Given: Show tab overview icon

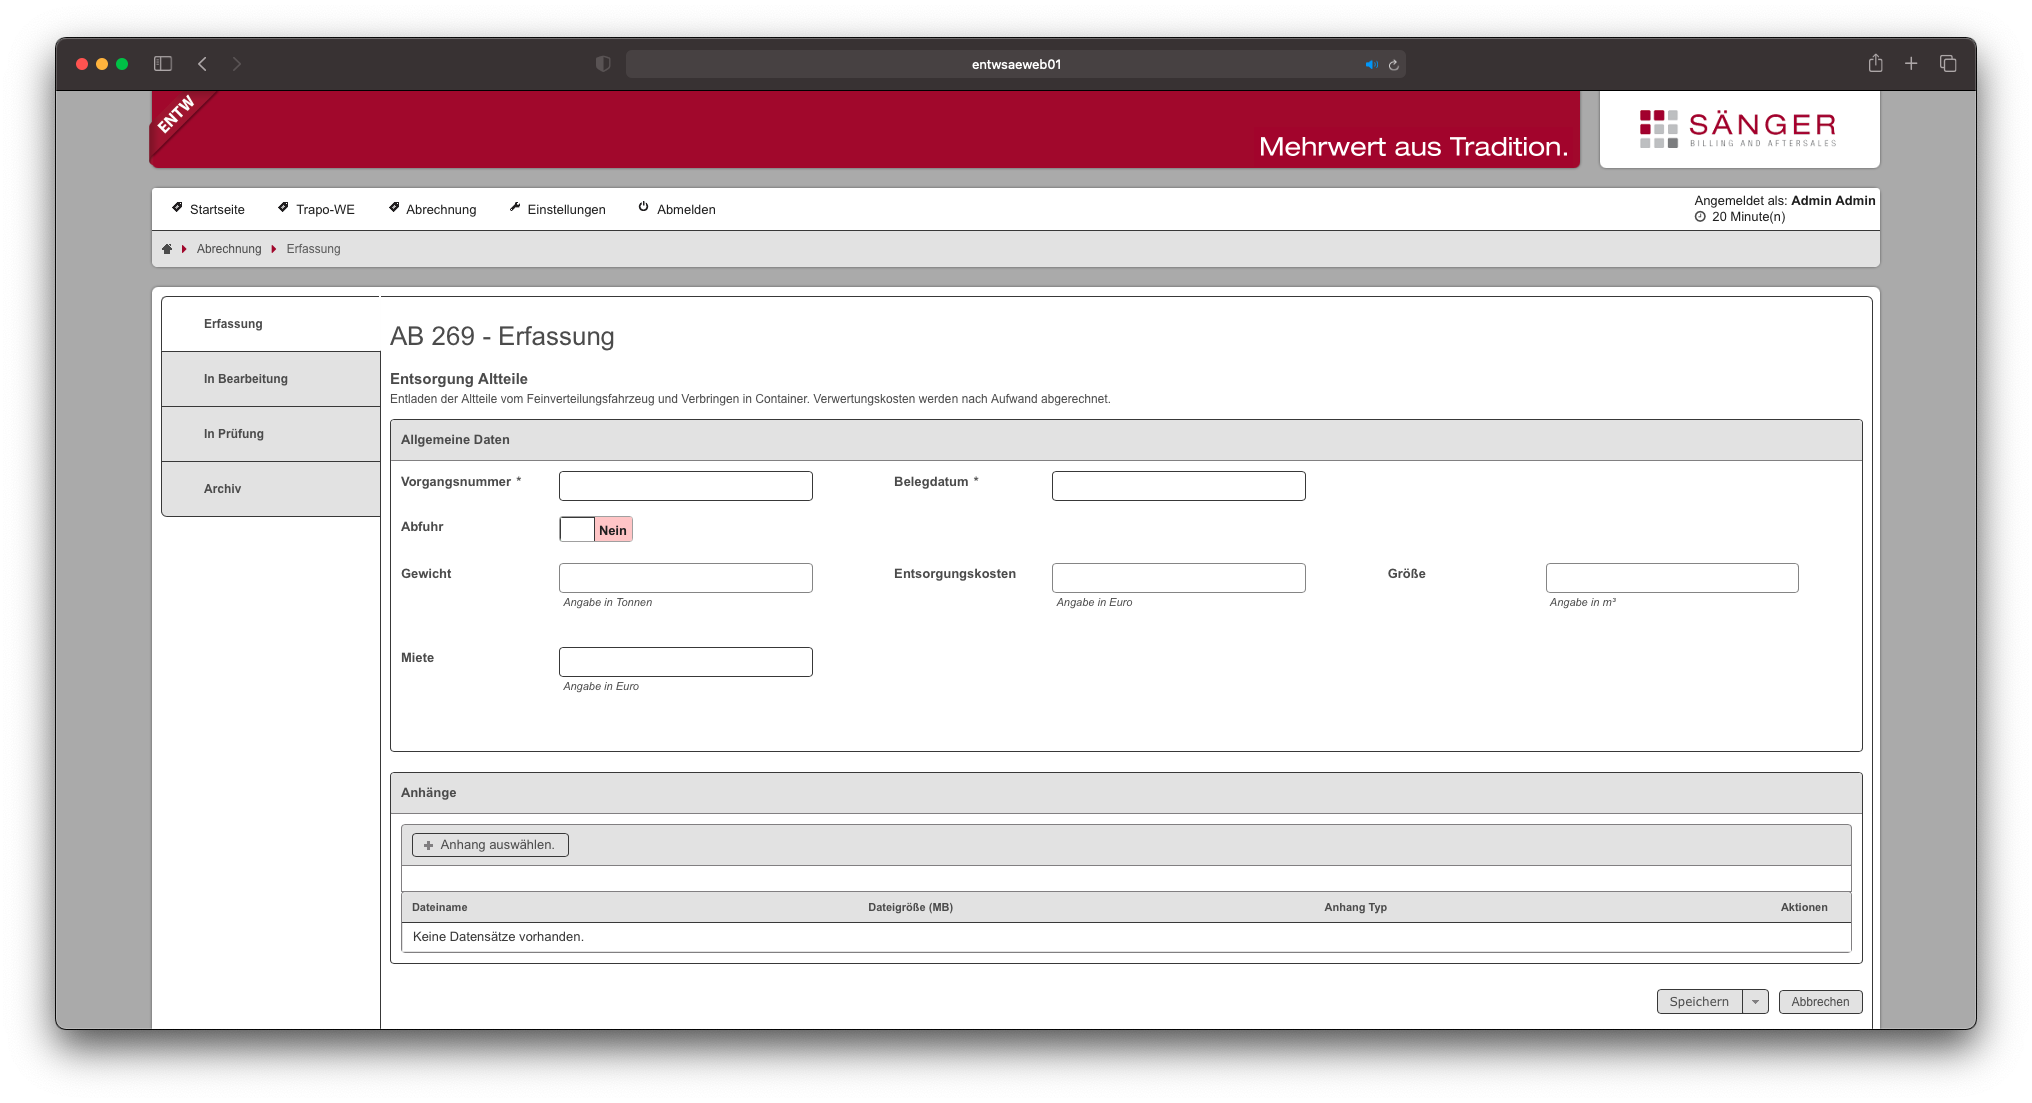Looking at the screenshot, I should 1948,63.
